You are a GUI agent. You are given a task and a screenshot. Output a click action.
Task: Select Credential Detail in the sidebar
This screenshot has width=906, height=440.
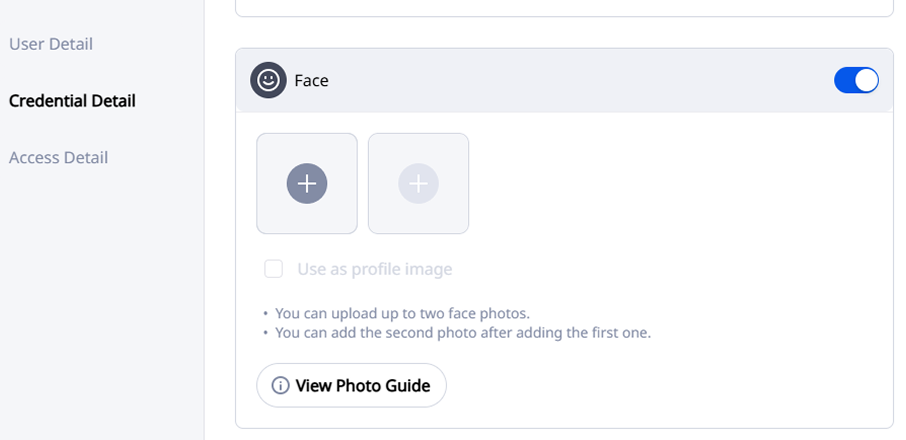pos(72,101)
